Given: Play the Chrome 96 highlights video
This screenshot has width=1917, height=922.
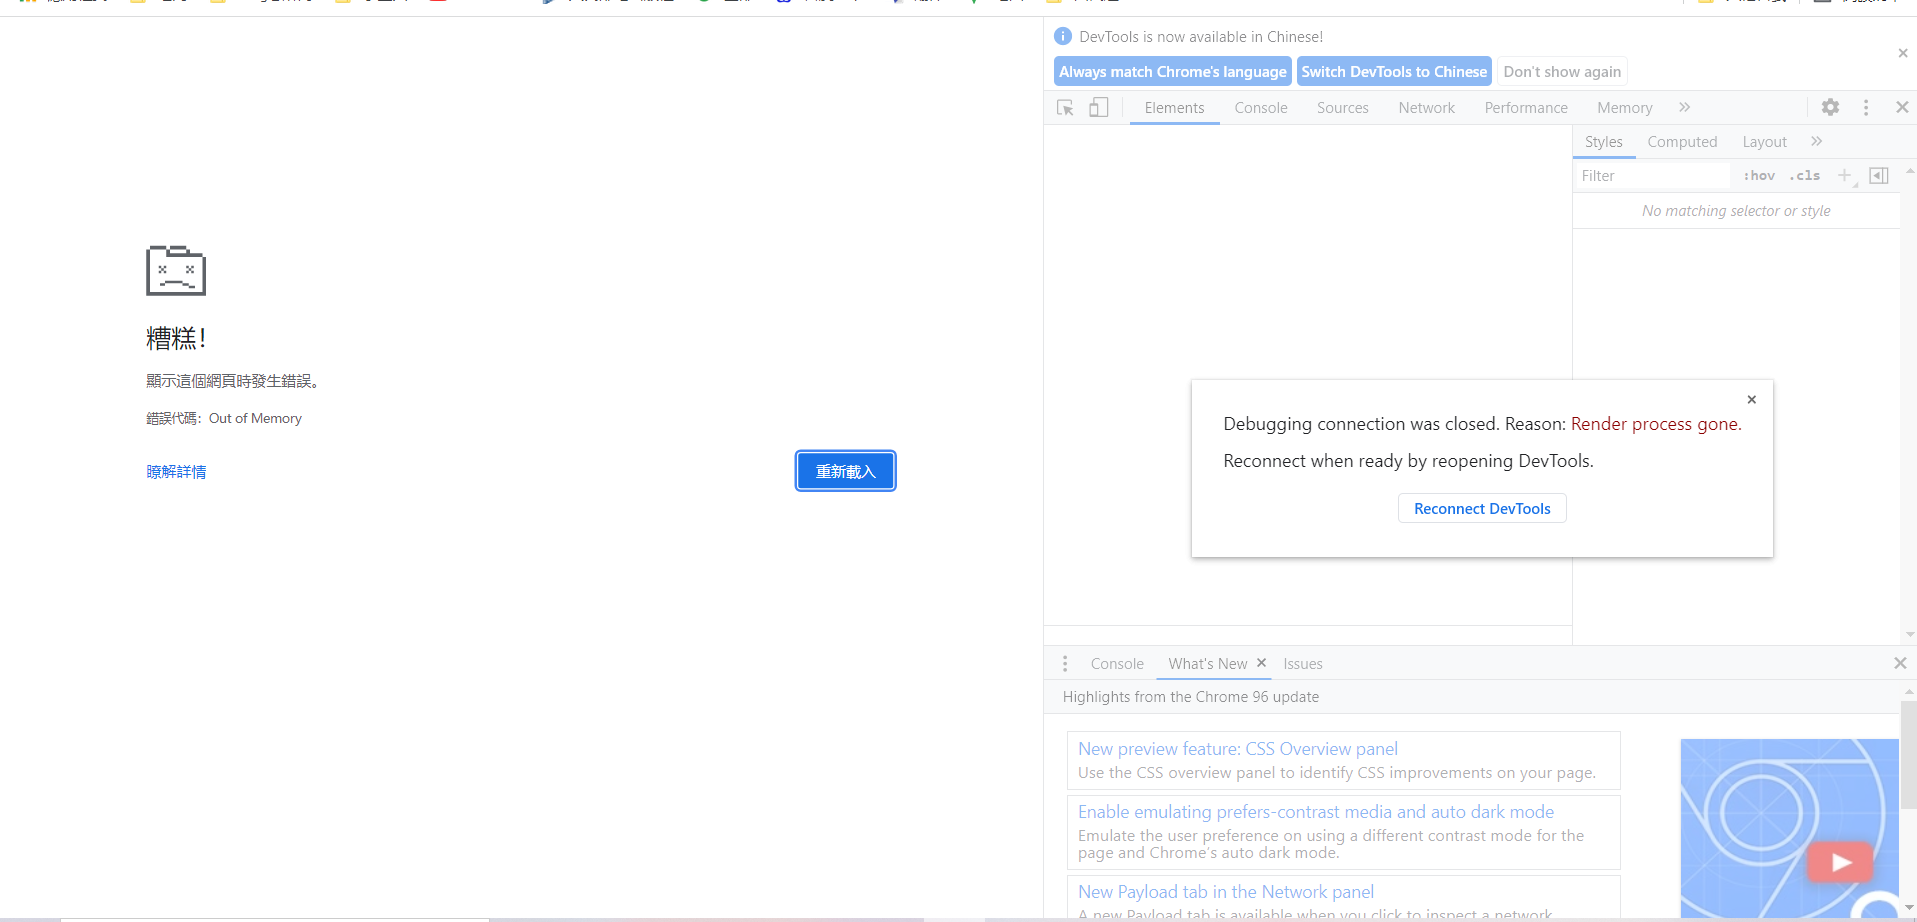Looking at the screenshot, I should [x=1840, y=862].
